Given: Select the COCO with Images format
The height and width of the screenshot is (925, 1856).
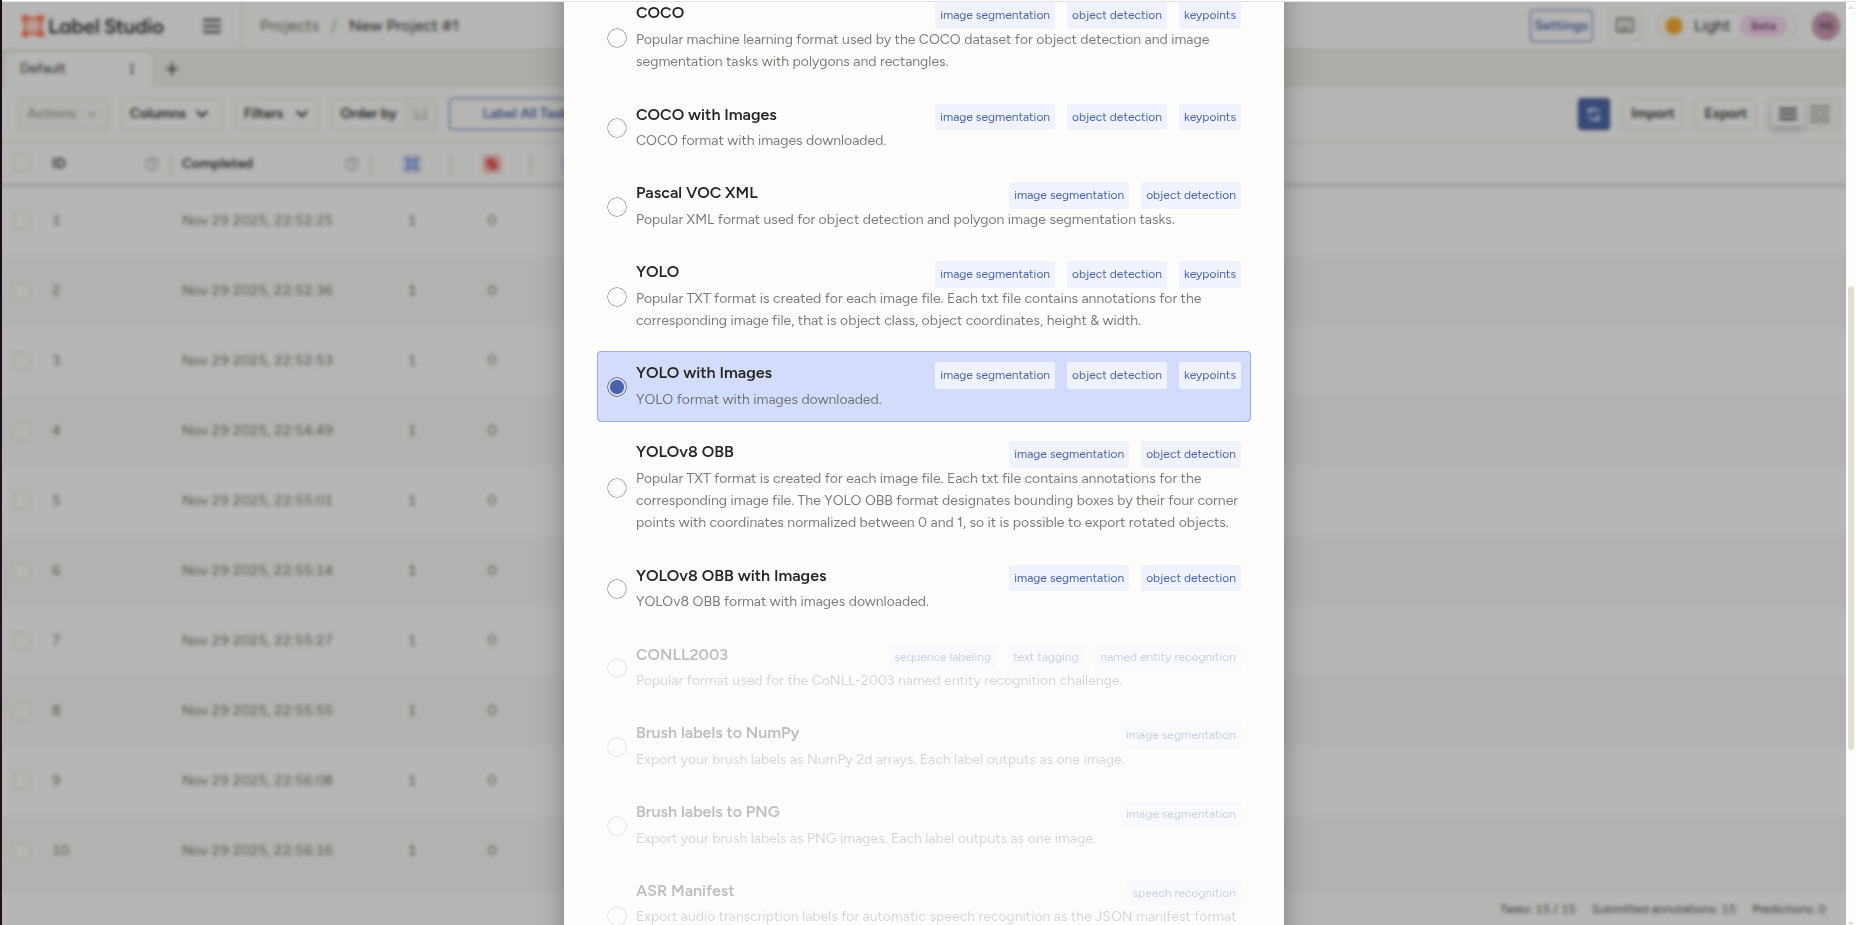Looking at the screenshot, I should point(617,128).
